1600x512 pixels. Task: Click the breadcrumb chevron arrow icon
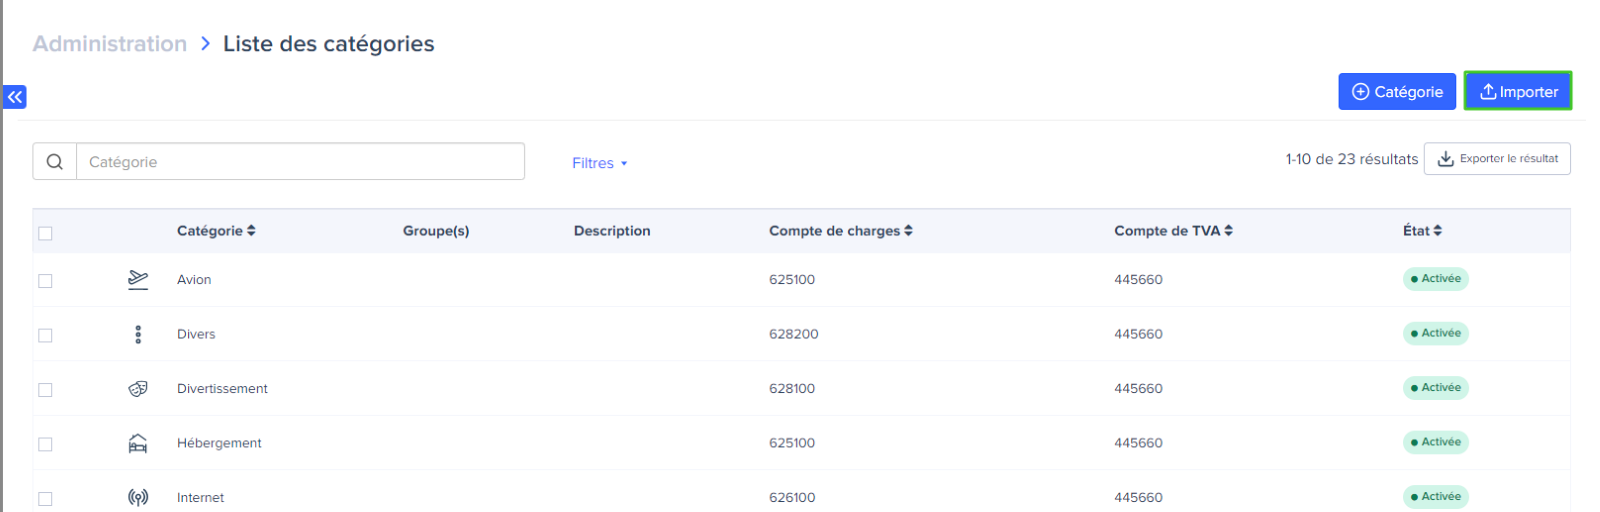[205, 43]
